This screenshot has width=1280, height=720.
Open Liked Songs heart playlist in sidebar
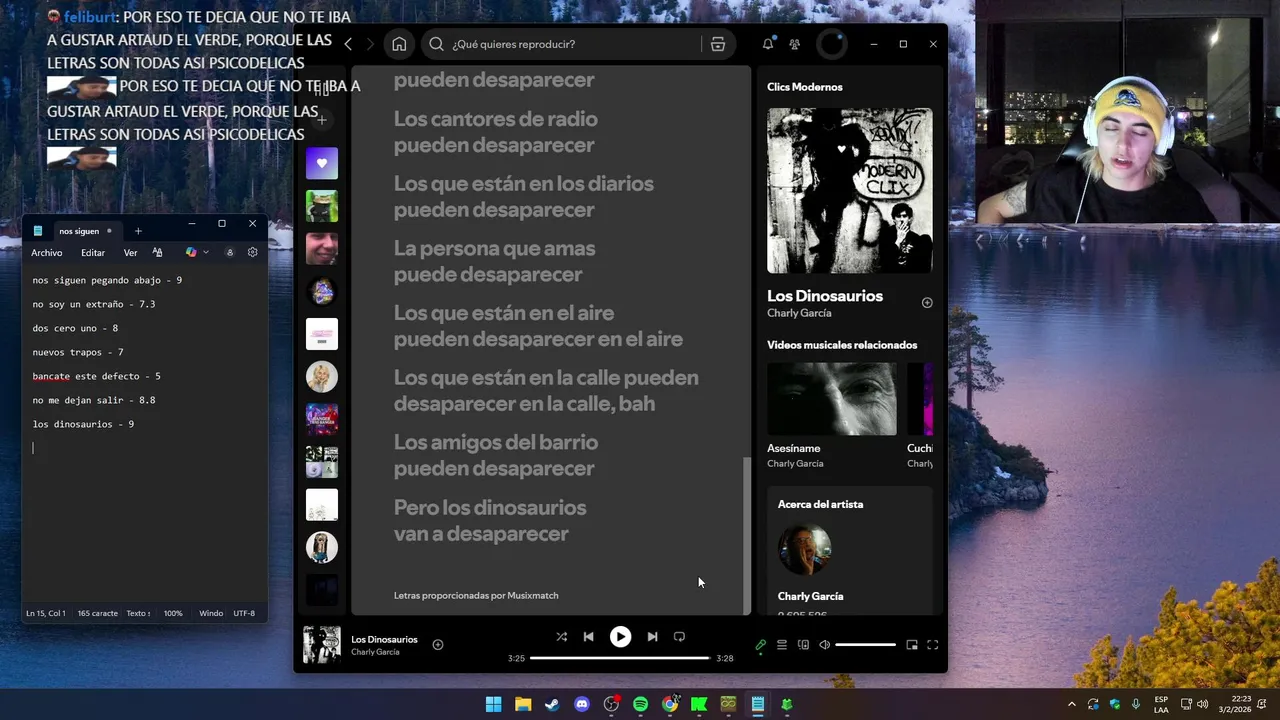(x=322, y=163)
